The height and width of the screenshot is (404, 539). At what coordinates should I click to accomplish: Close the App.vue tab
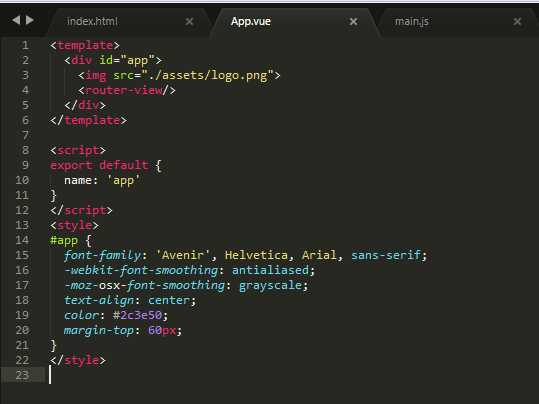353,22
